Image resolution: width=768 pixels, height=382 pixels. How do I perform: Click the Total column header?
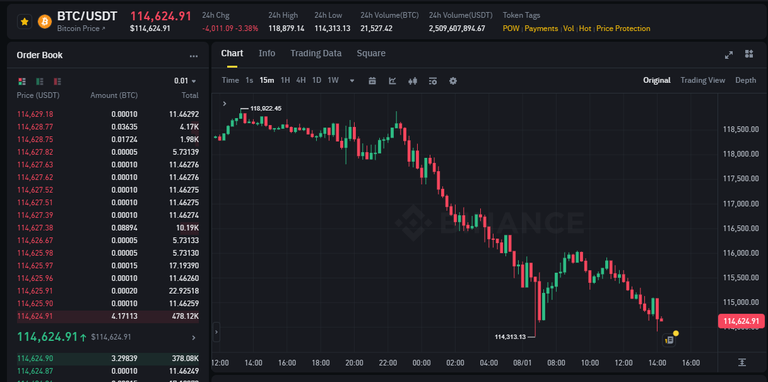(190, 95)
